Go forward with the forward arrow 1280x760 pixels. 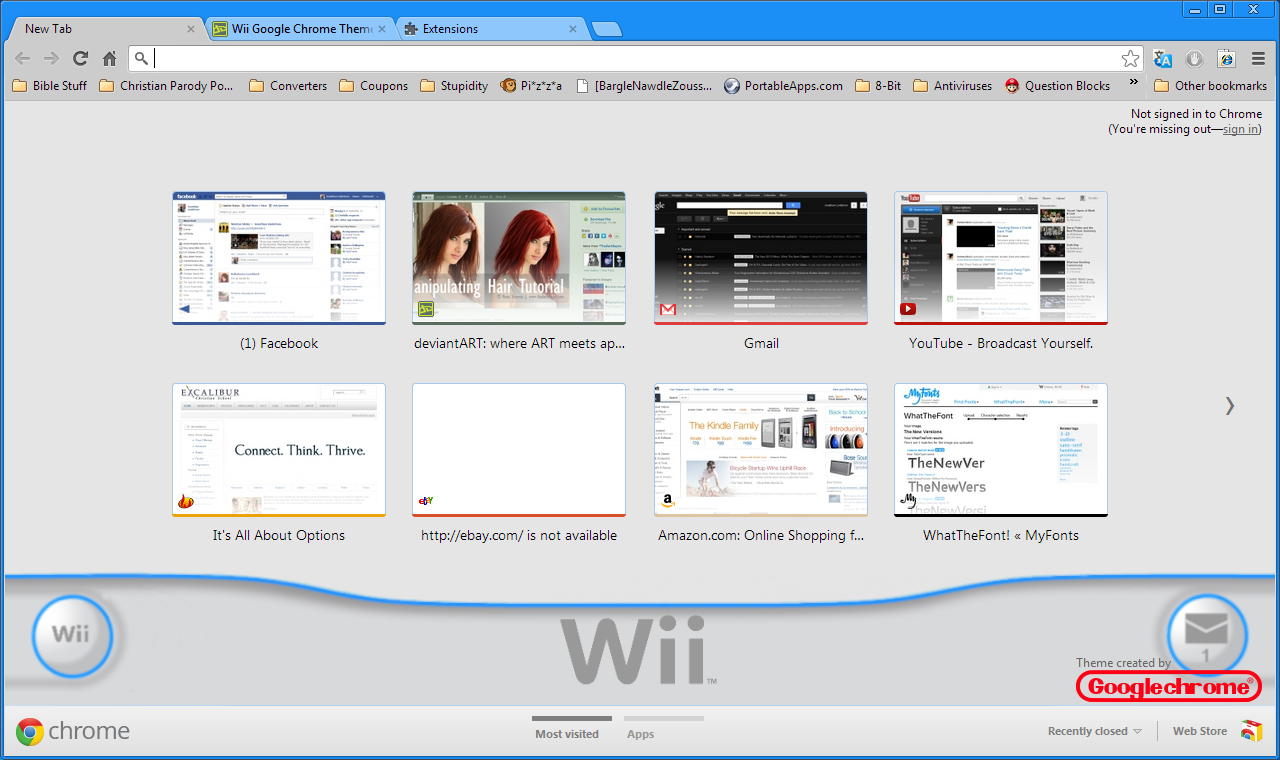click(52, 59)
